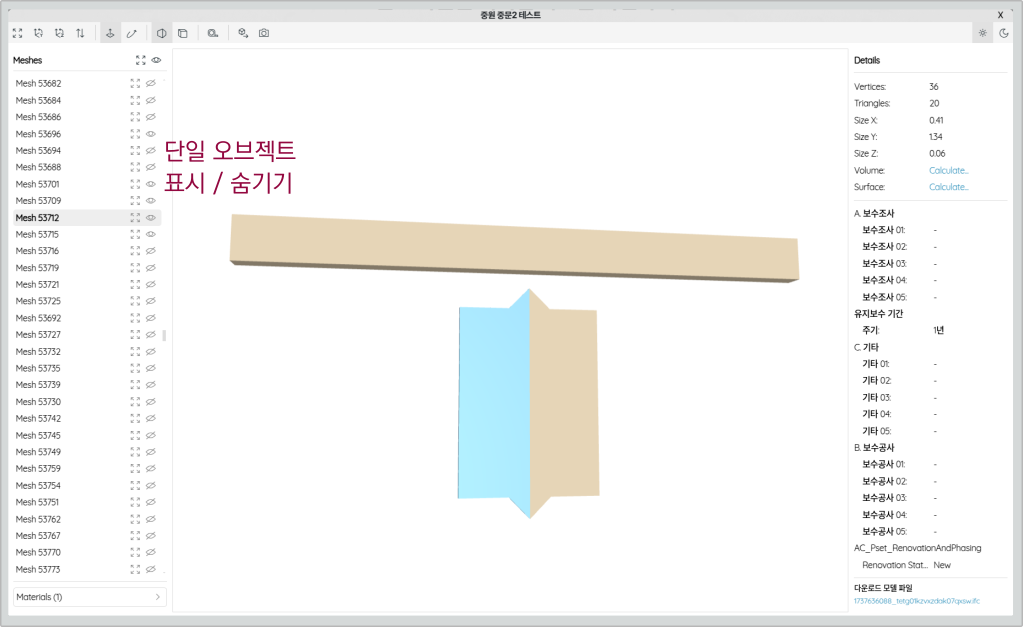Select the free orbit navigation icon
Screen dimensions: 1023x627
131,33
